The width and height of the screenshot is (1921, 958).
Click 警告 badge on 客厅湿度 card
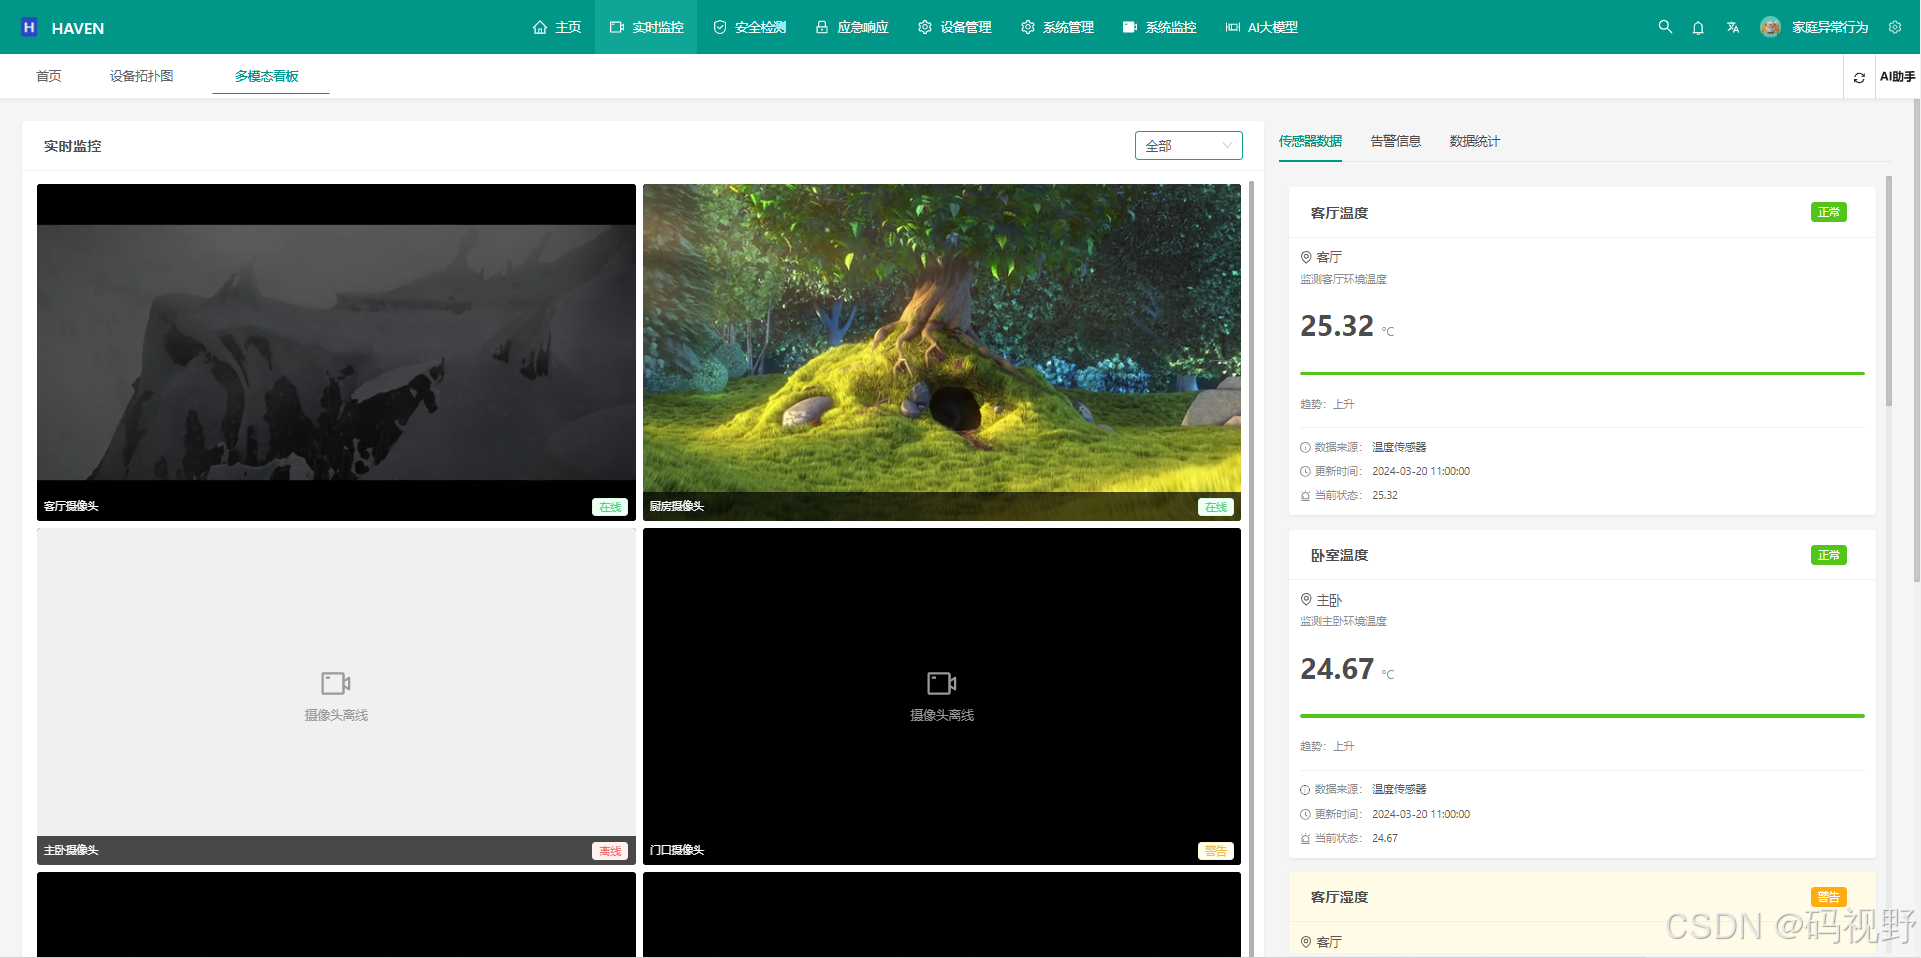point(1829,897)
